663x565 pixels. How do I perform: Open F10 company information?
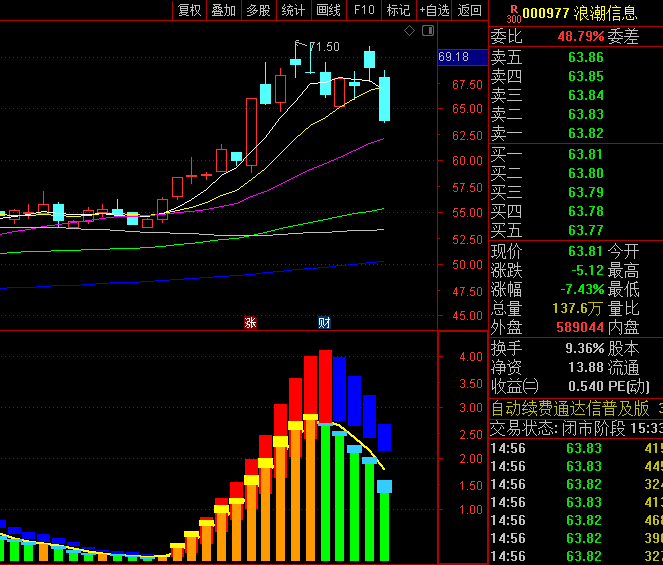click(x=364, y=10)
